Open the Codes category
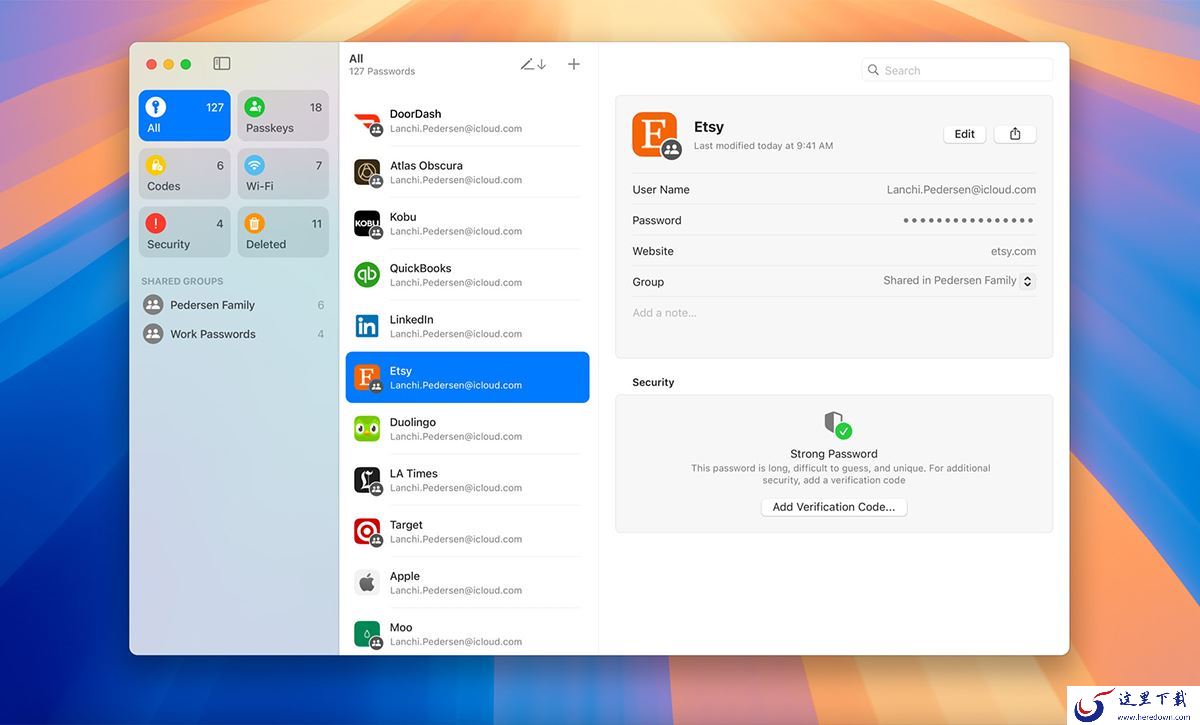Screen dimensions: 1200x725 (x=185, y=173)
